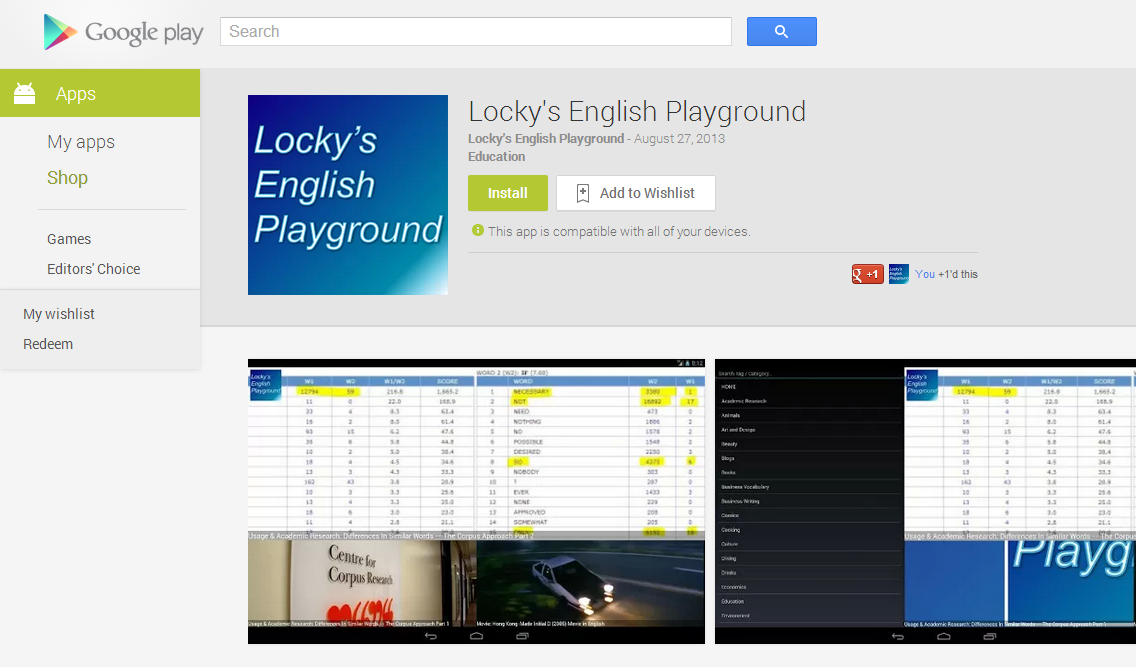Click the Android robot Apps icon
The height and width of the screenshot is (667, 1136).
pyautogui.click(x=25, y=93)
